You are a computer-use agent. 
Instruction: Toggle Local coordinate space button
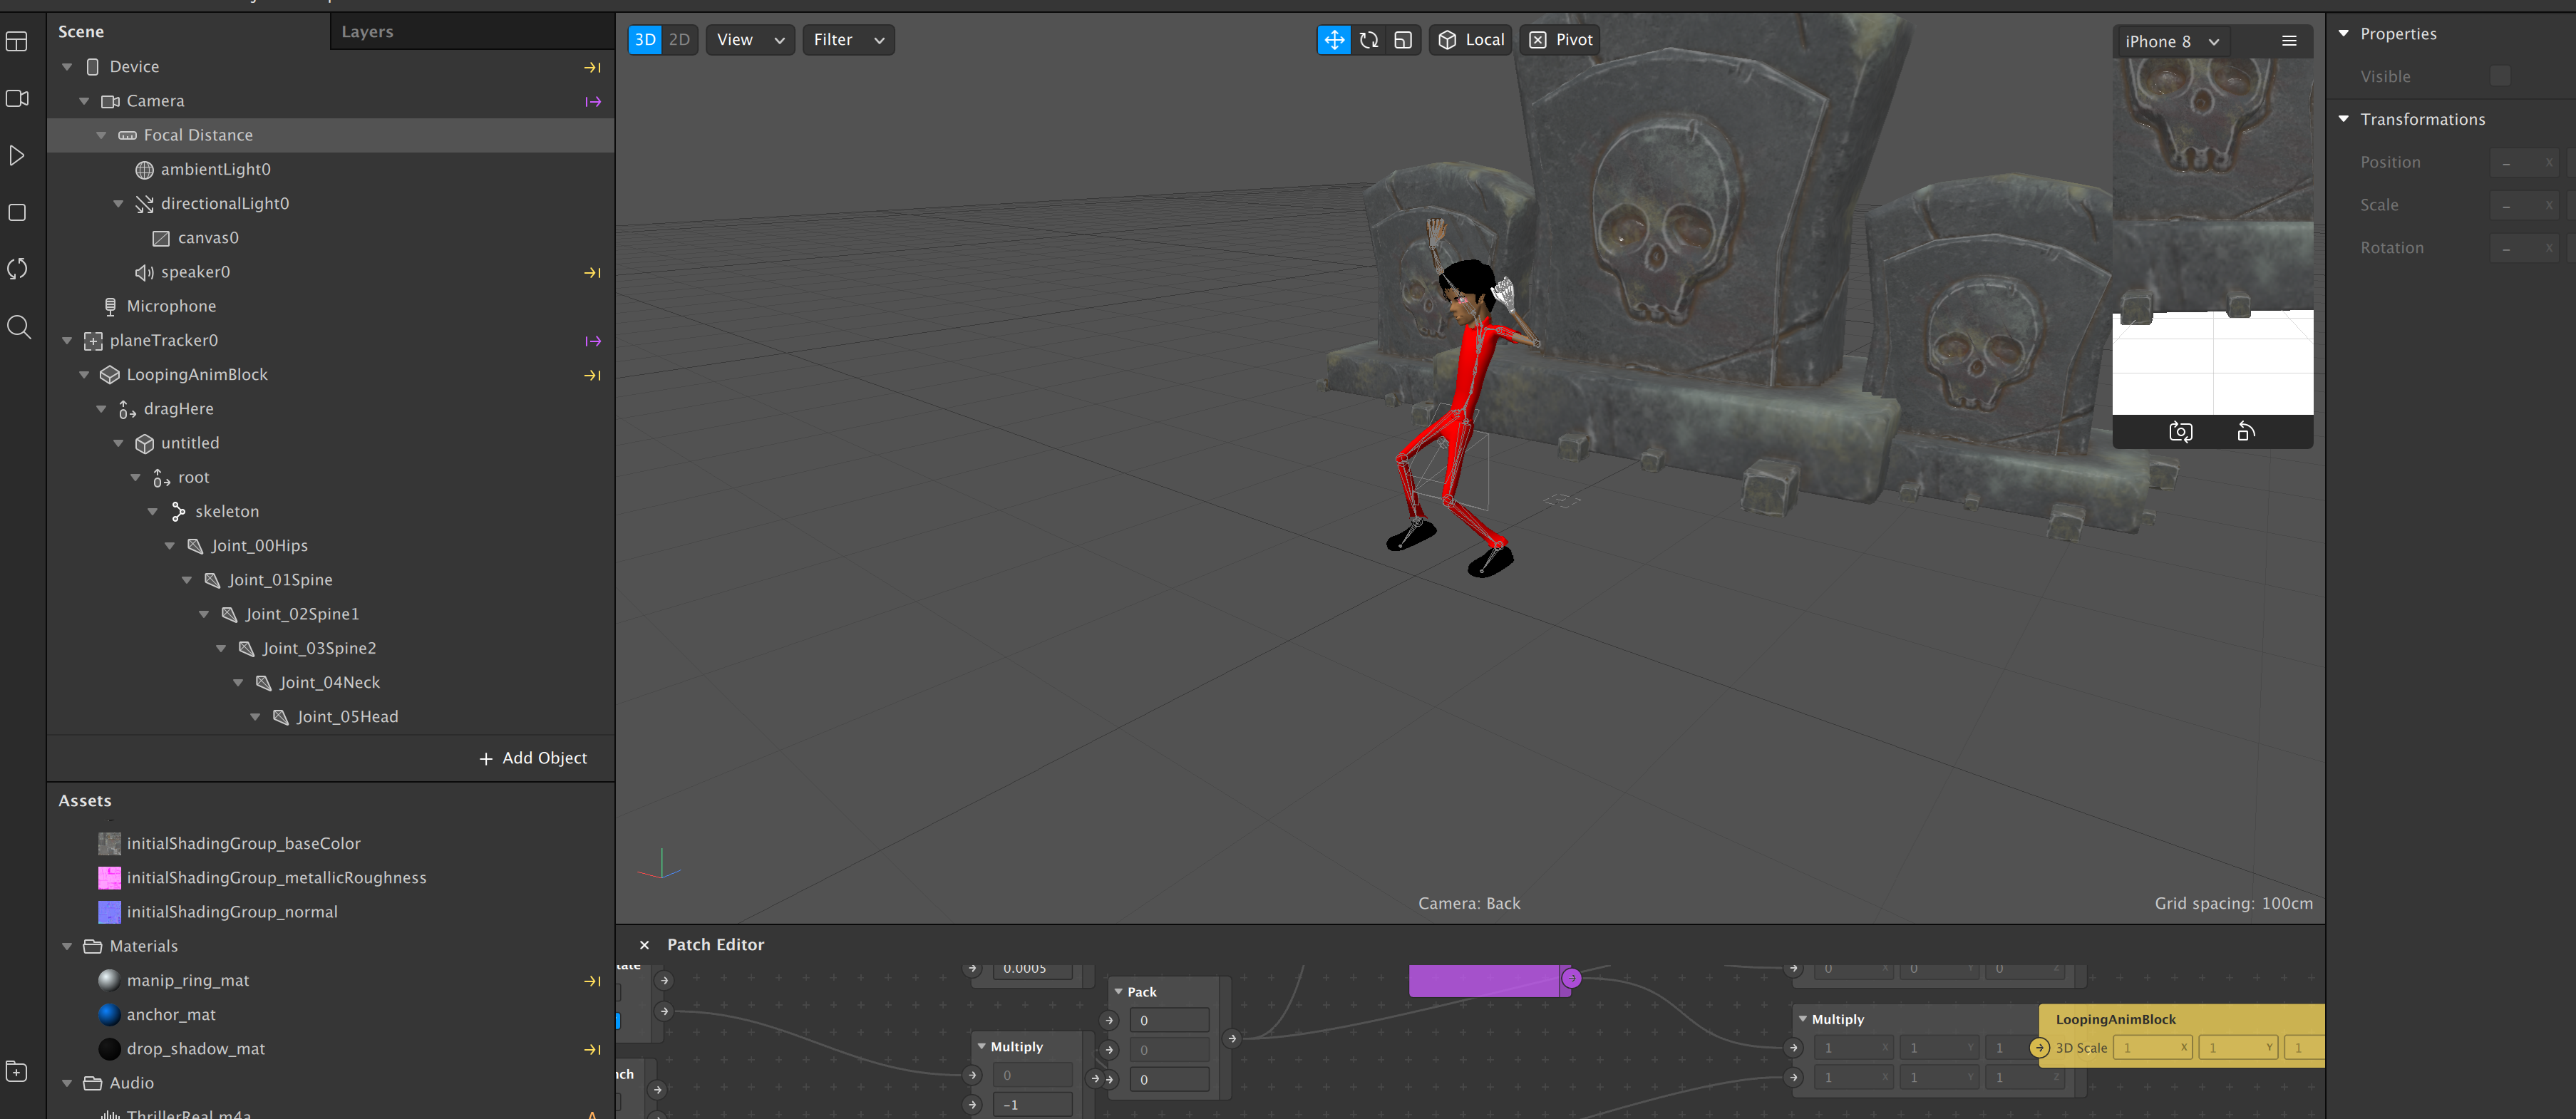1470,40
